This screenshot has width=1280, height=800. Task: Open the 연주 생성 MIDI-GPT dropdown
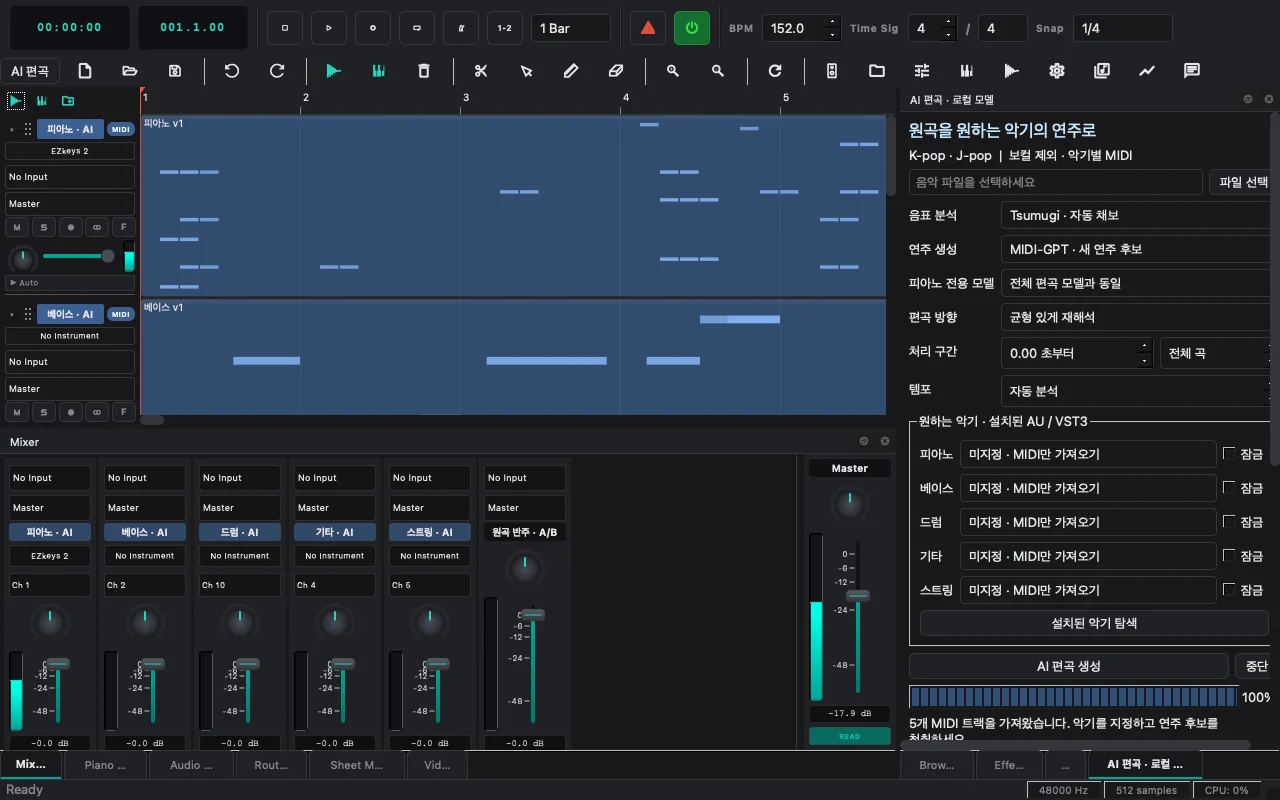[x=1135, y=249]
